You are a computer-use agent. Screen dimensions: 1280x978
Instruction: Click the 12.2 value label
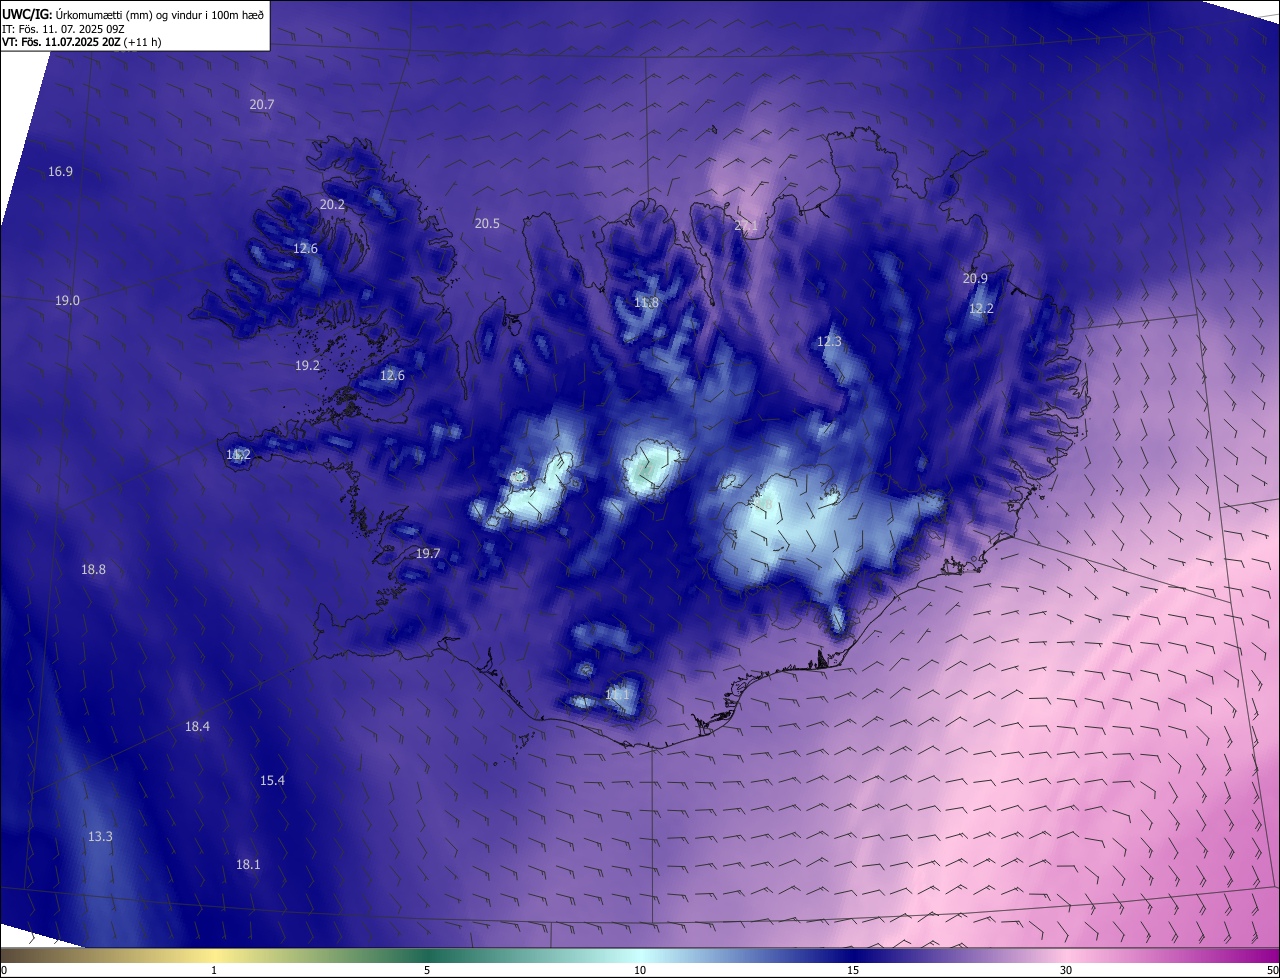(x=981, y=308)
